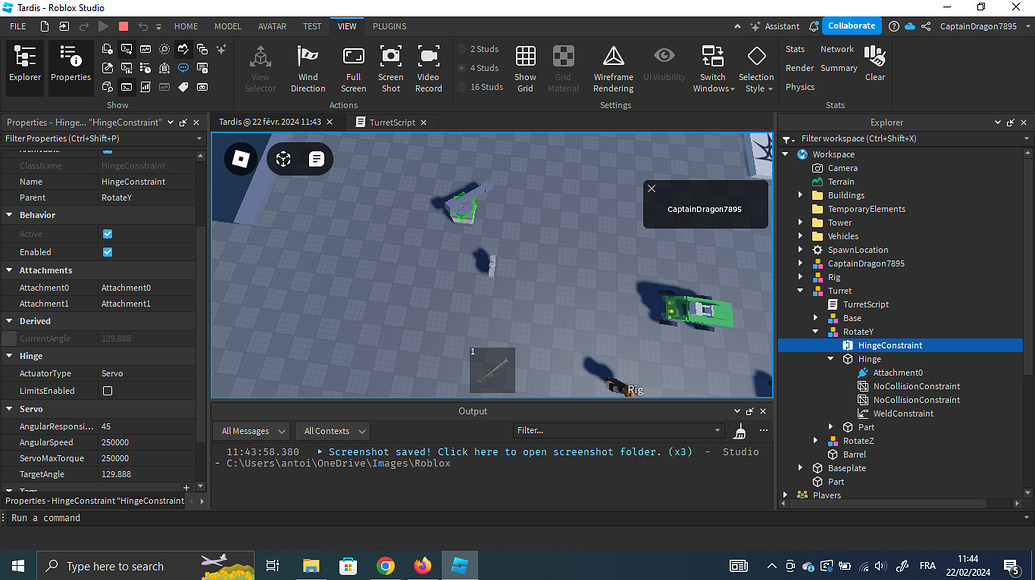Open the notifications bell

(814, 26)
